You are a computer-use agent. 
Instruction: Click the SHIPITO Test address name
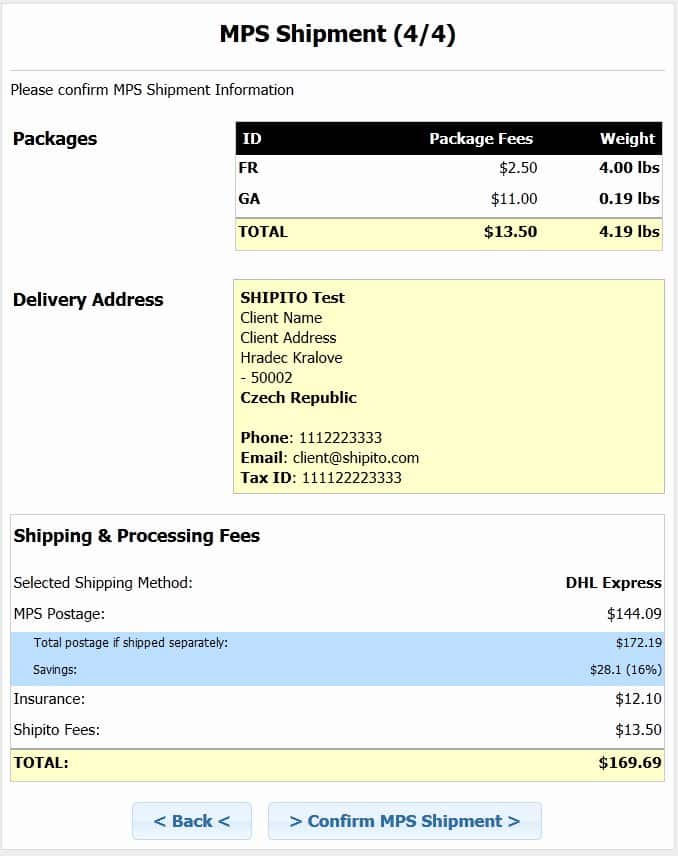[x=292, y=297]
